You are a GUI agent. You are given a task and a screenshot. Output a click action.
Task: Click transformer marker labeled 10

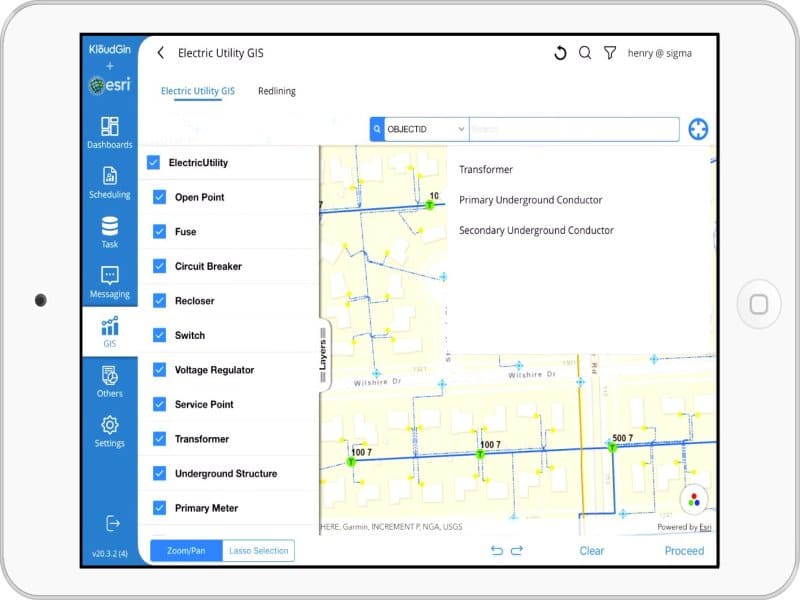click(430, 205)
